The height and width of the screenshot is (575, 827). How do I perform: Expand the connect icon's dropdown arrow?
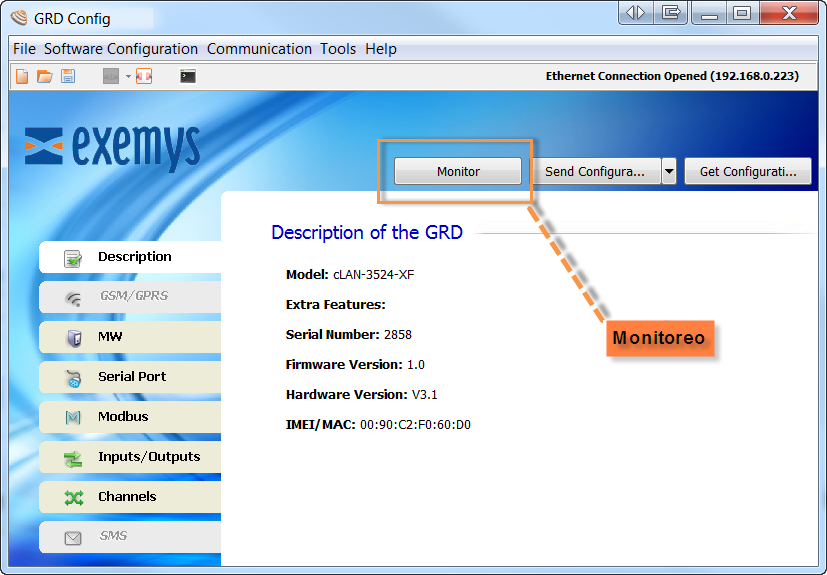point(128,77)
